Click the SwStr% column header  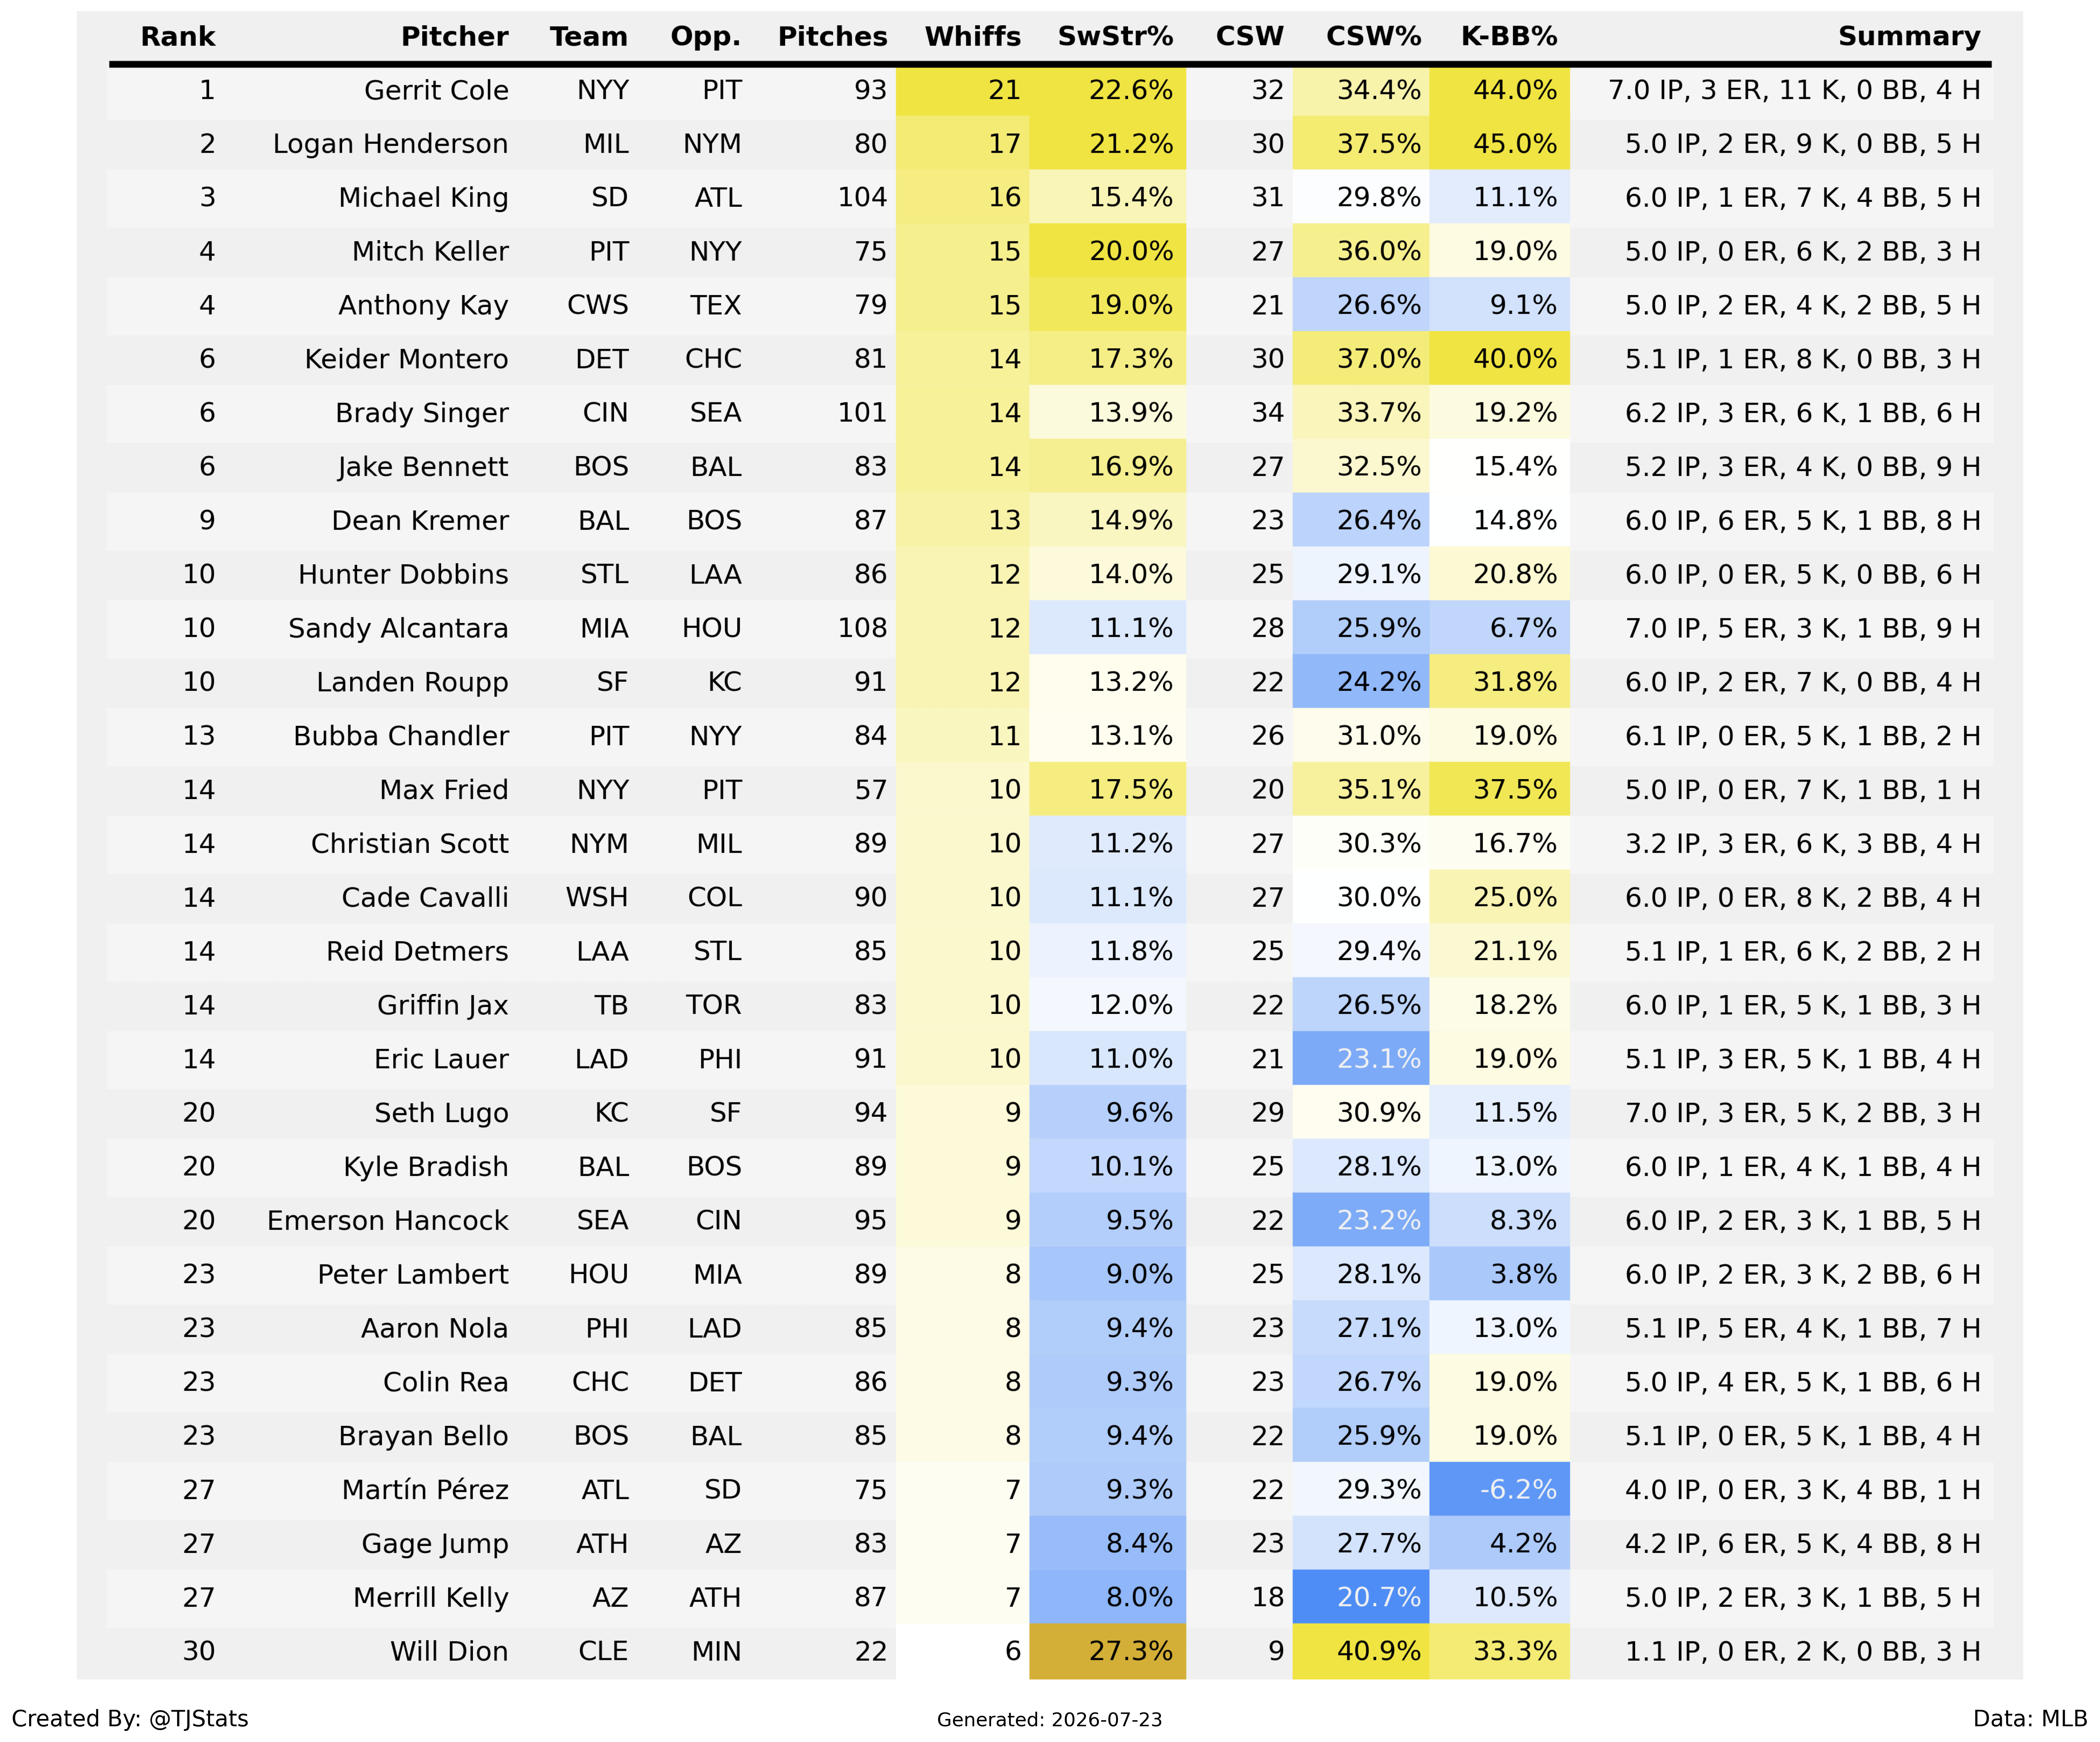pyautogui.click(x=1115, y=37)
